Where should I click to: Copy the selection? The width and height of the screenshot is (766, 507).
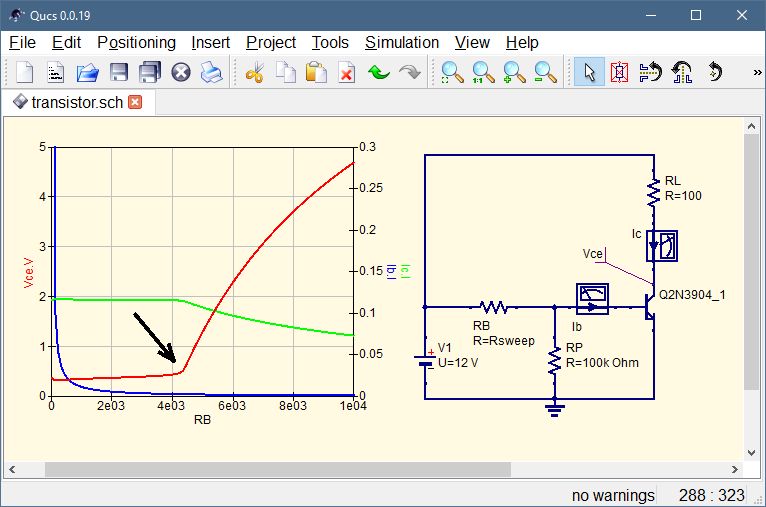coord(285,73)
